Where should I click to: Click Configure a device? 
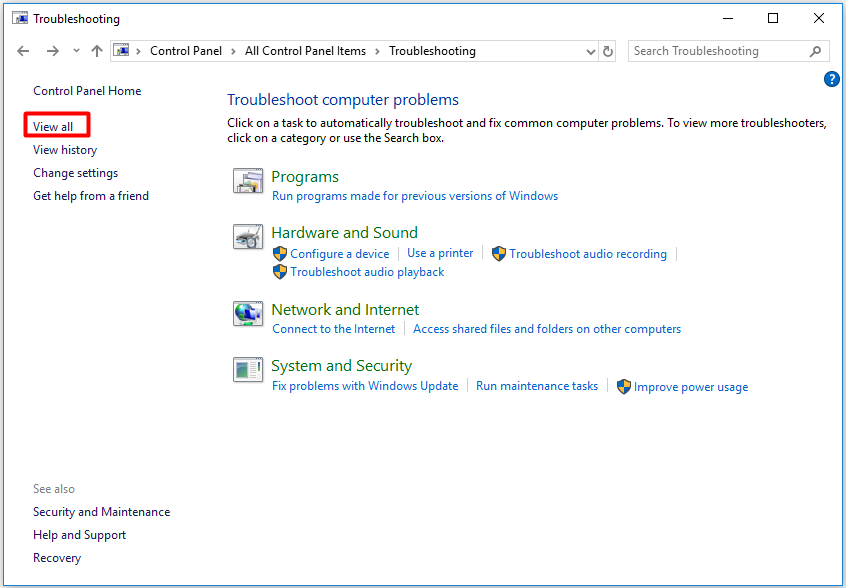[339, 254]
